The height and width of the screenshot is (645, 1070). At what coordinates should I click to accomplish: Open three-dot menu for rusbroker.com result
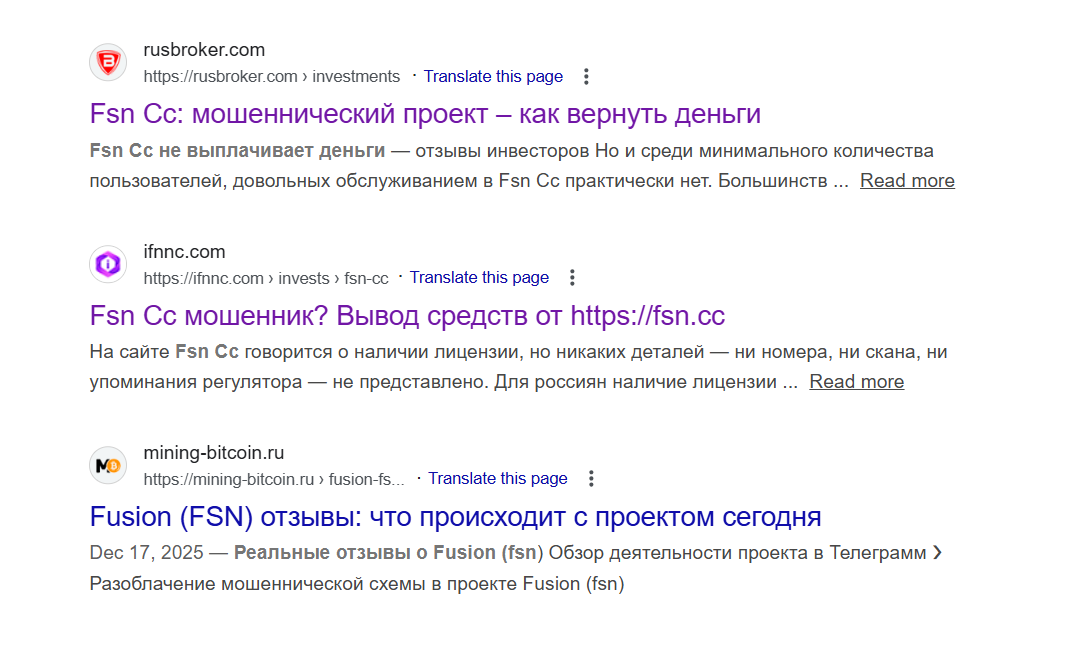coord(586,77)
